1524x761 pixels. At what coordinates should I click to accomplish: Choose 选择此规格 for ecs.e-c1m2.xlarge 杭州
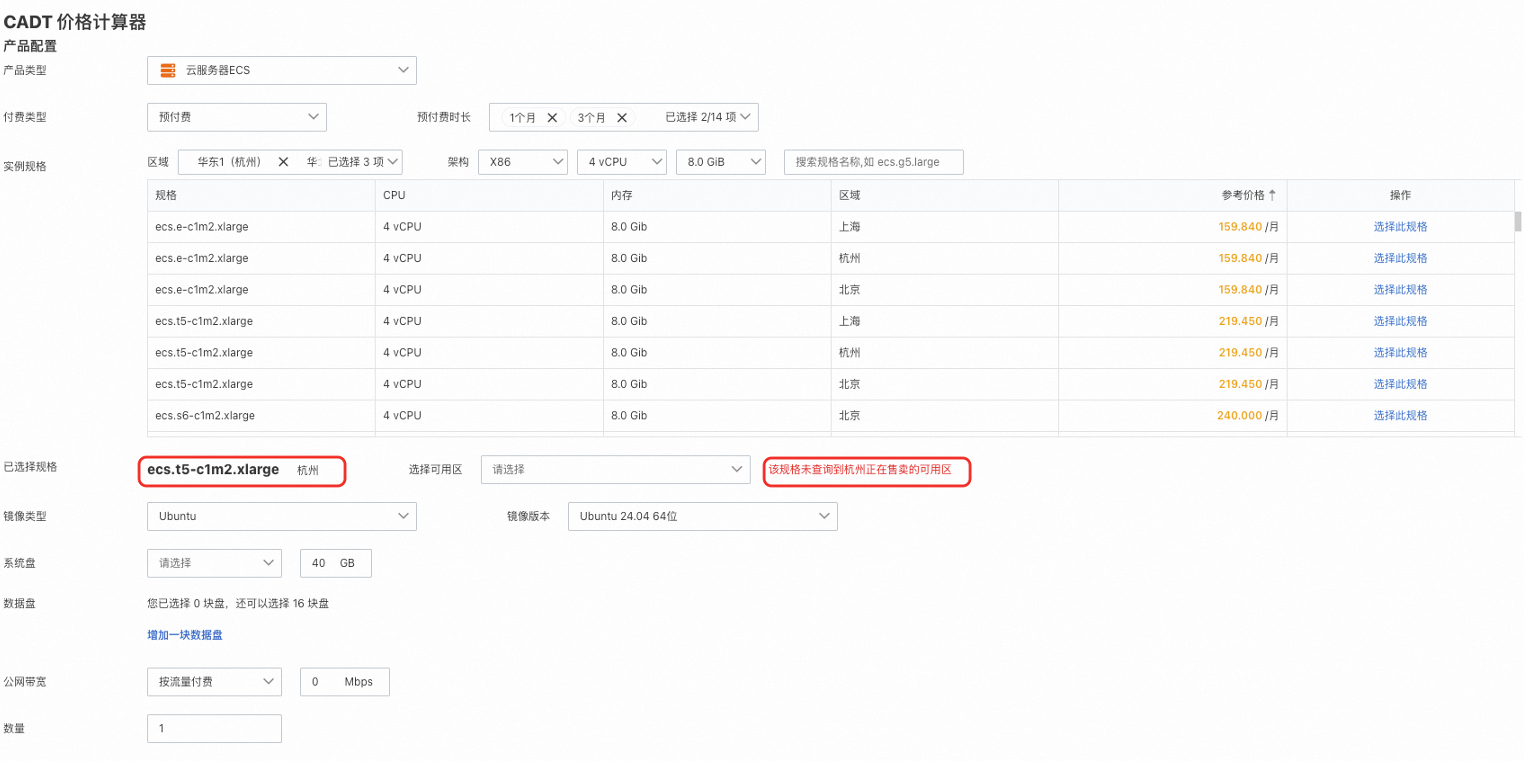pyautogui.click(x=1400, y=258)
